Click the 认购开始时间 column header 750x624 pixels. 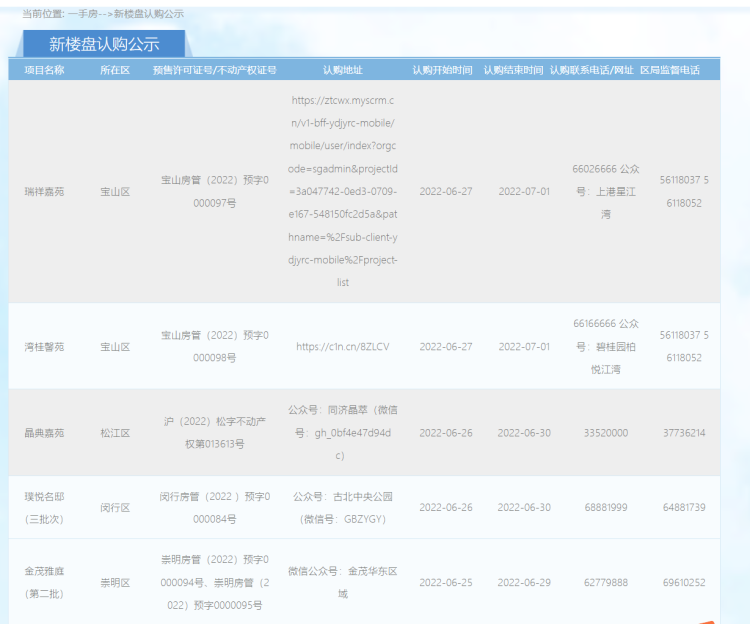(442, 70)
